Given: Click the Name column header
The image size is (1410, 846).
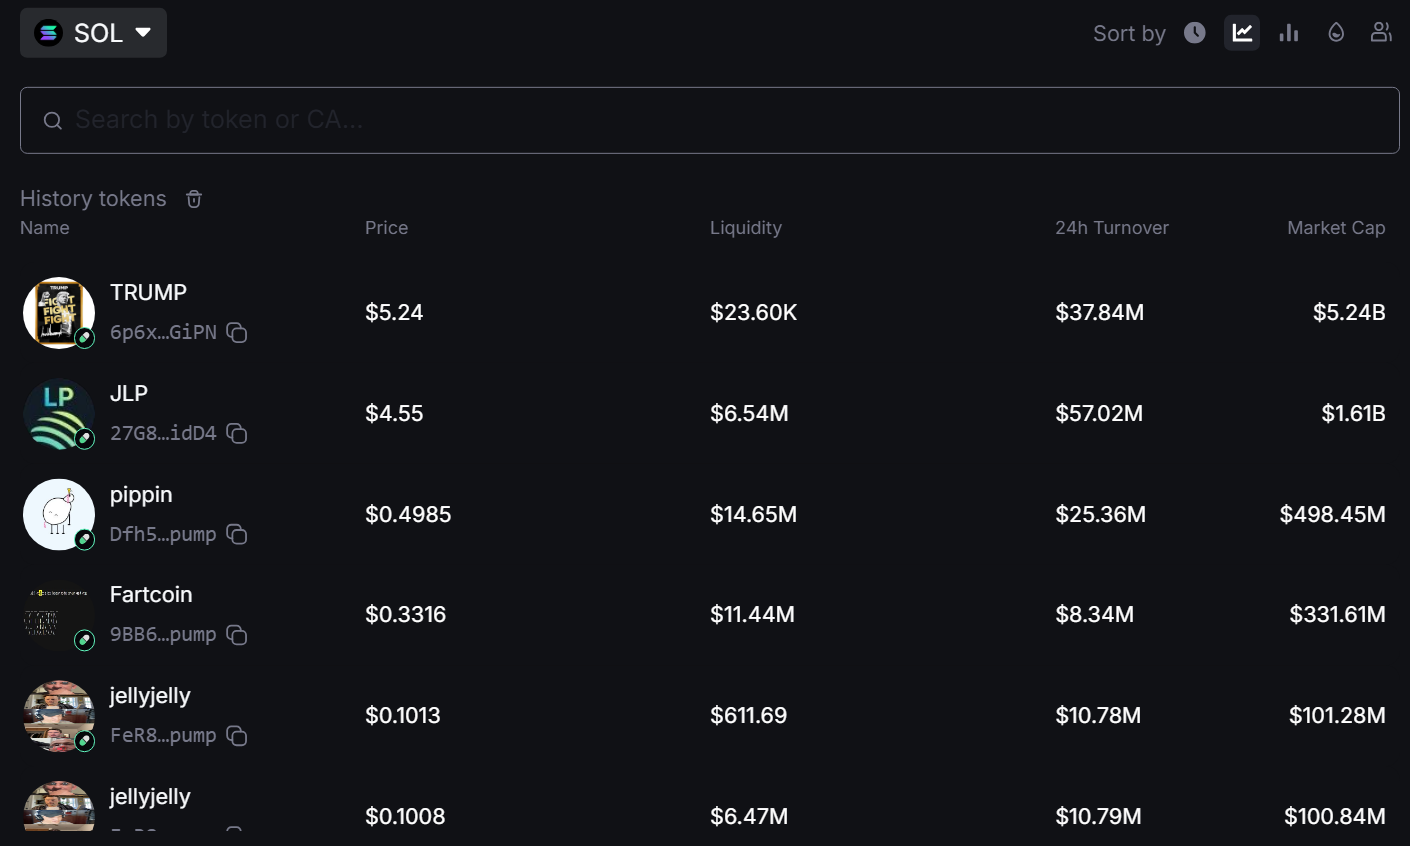Looking at the screenshot, I should [x=45, y=228].
